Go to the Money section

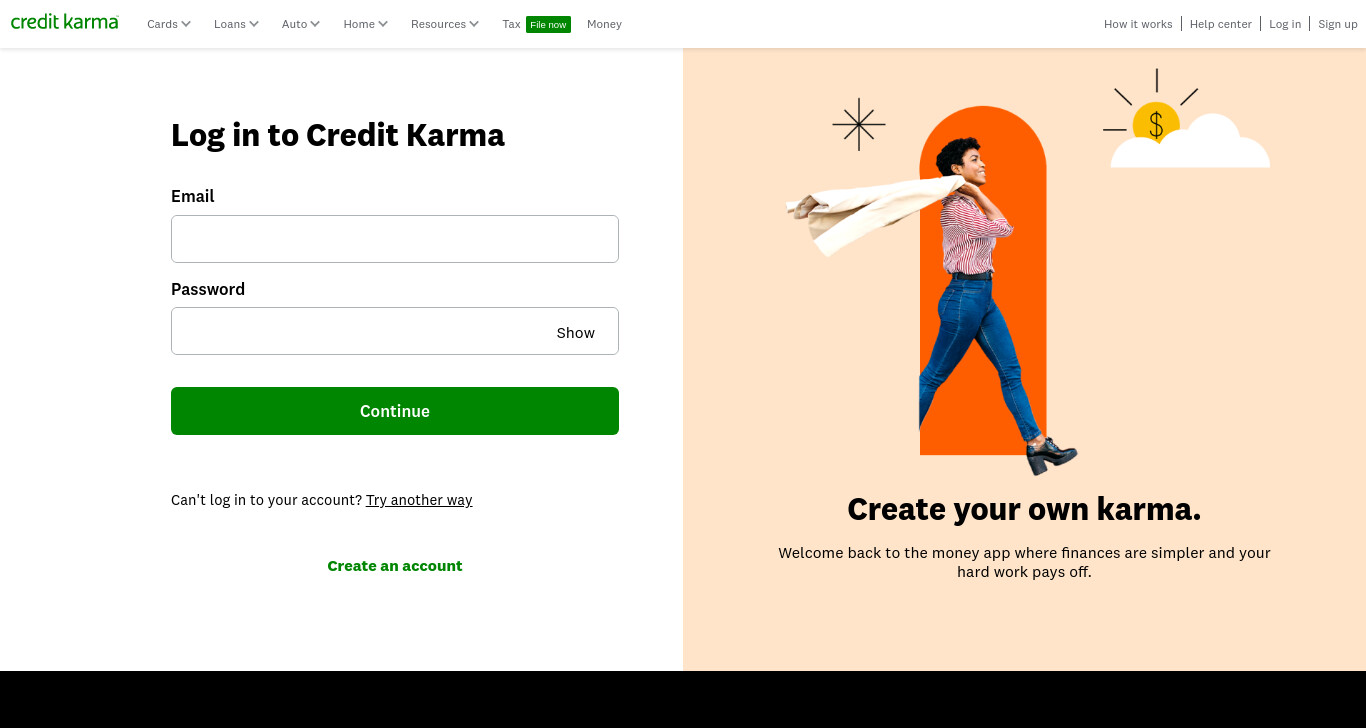(604, 24)
